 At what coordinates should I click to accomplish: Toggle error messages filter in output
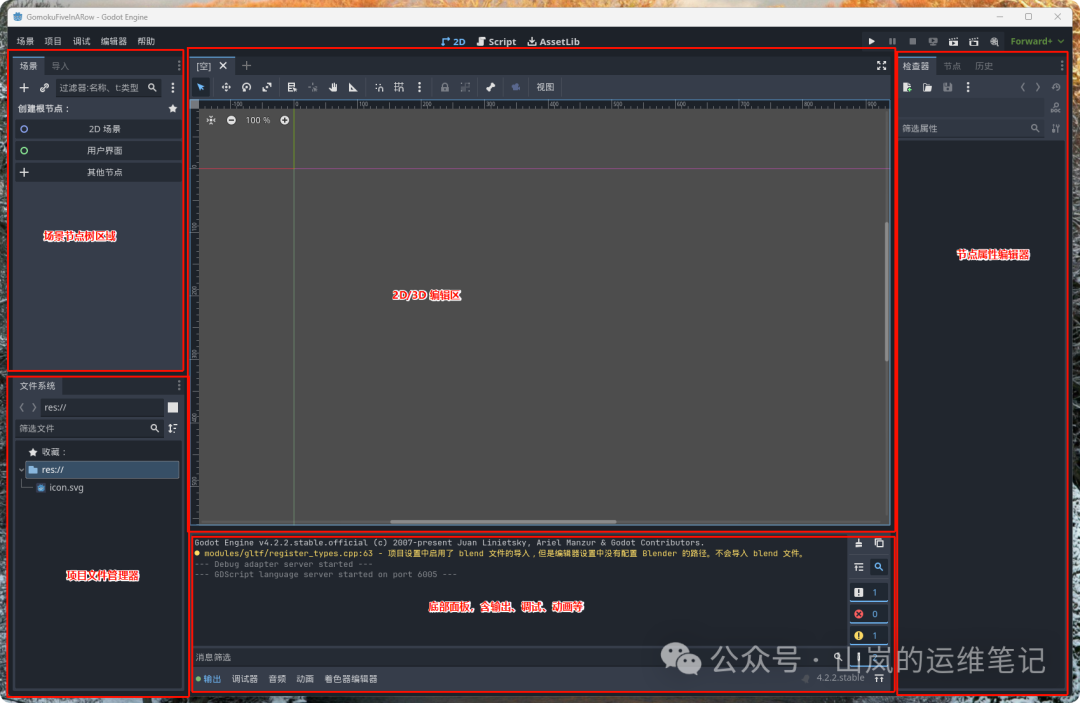click(867, 614)
